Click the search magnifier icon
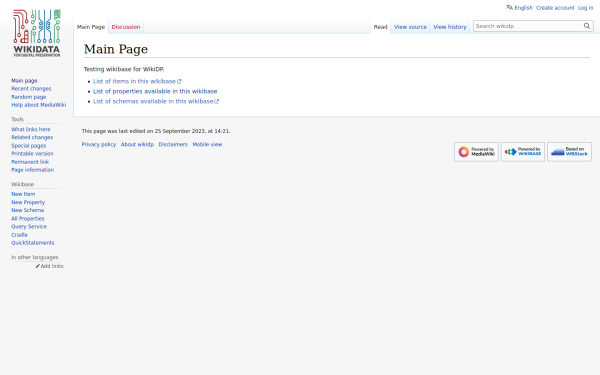 coord(587,26)
